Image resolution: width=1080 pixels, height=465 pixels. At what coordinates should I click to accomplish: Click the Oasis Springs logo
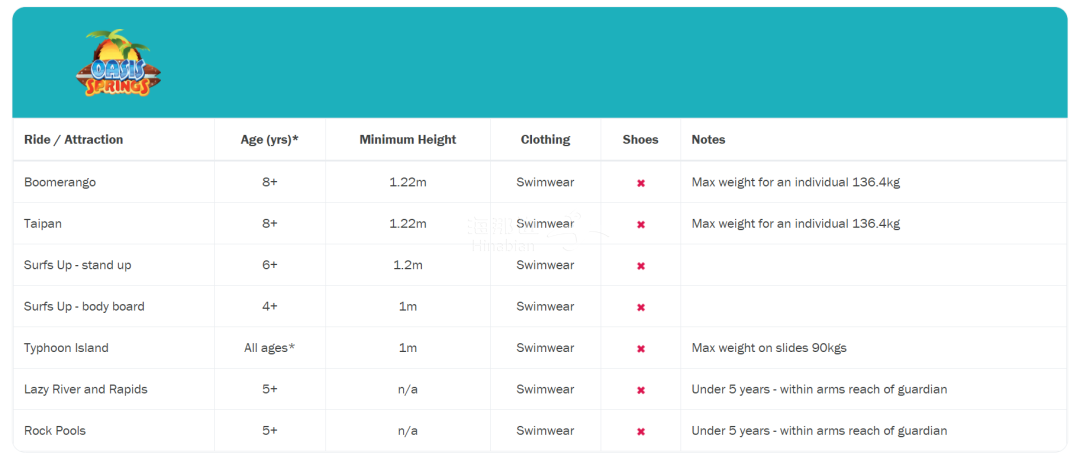[118, 63]
